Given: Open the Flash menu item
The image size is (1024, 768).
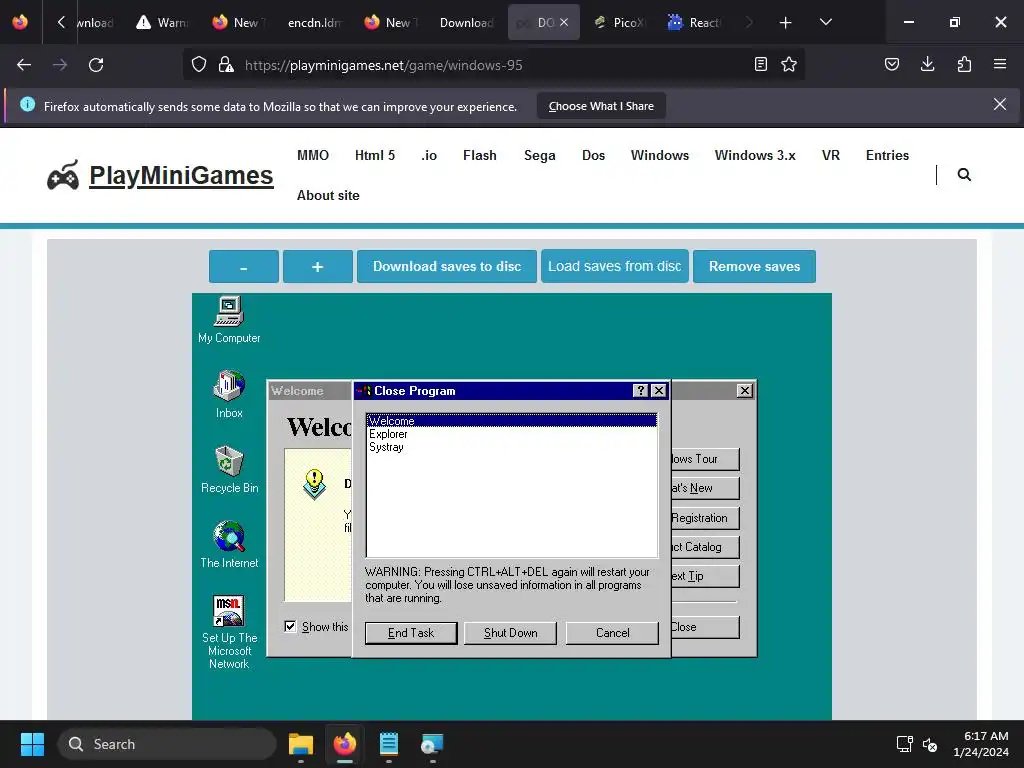Looking at the screenshot, I should (479, 155).
